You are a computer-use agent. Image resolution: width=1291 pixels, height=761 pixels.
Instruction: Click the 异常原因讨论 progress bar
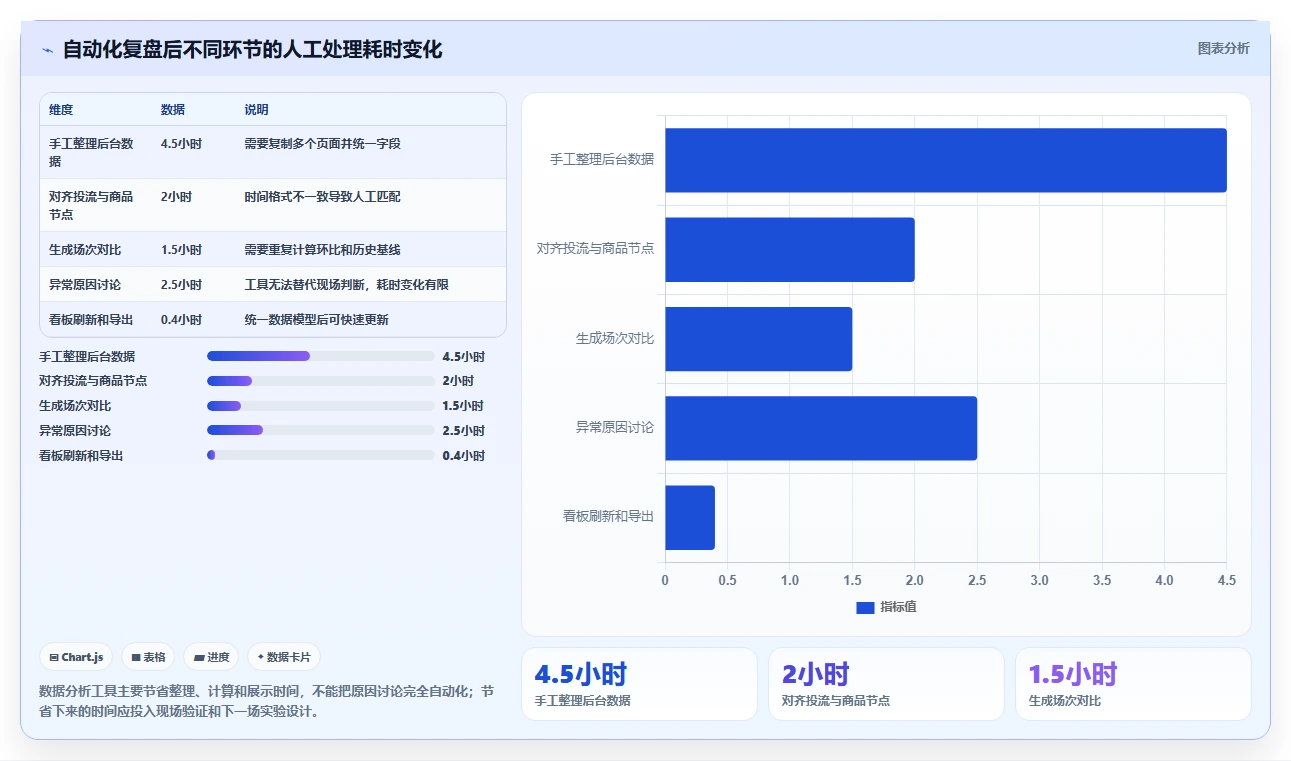coord(321,430)
